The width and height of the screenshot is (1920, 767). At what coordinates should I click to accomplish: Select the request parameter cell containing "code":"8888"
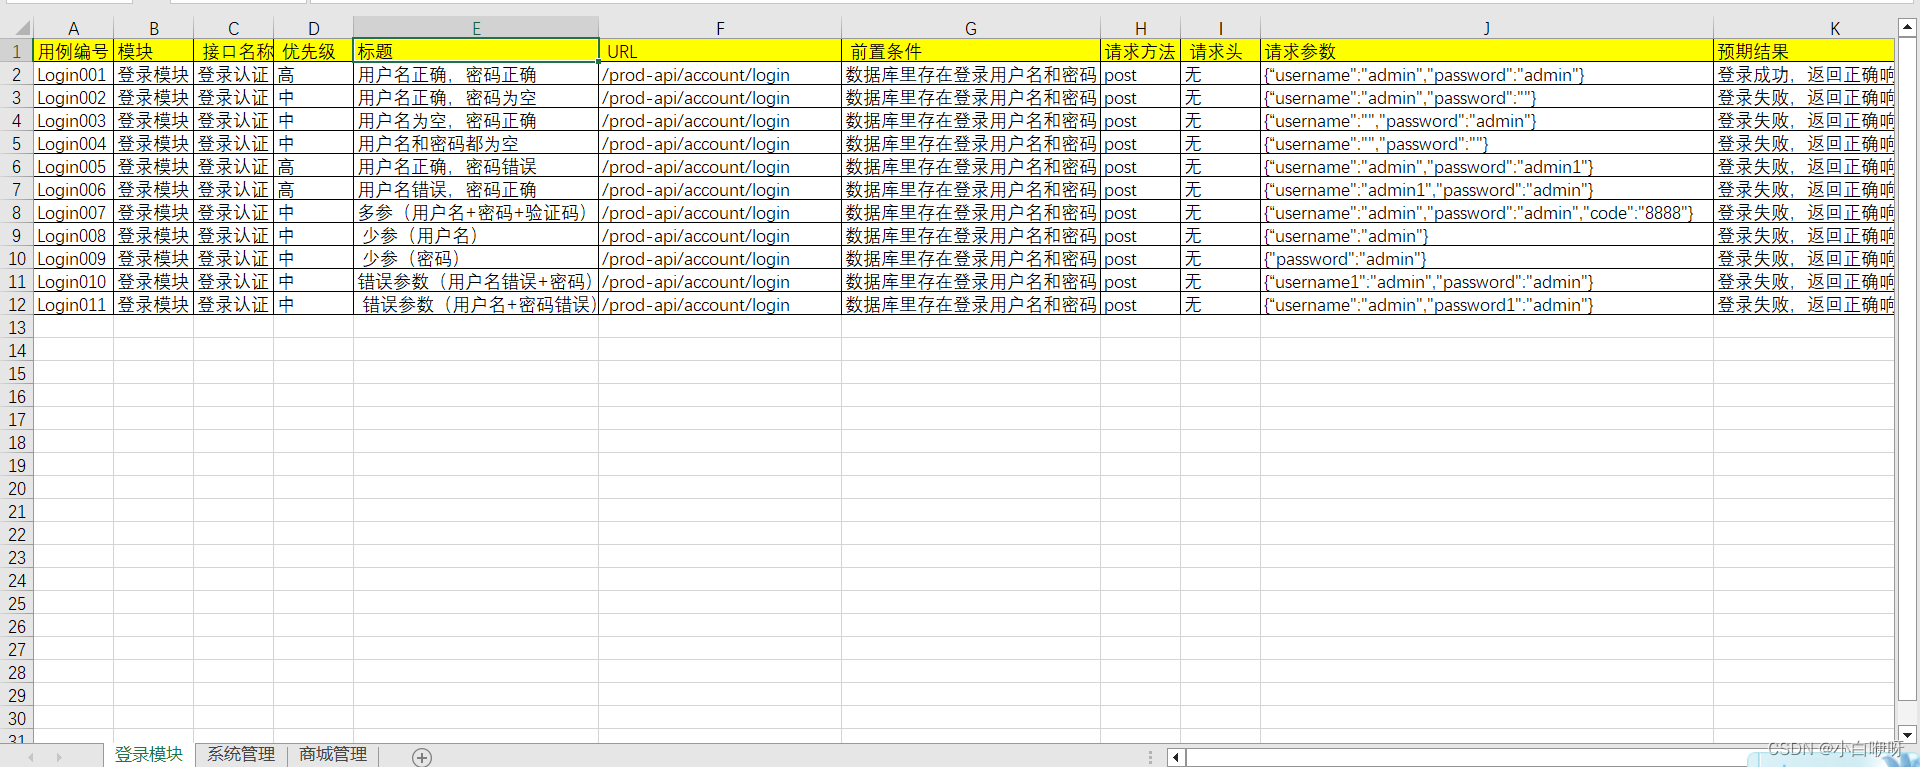(1487, 212)
